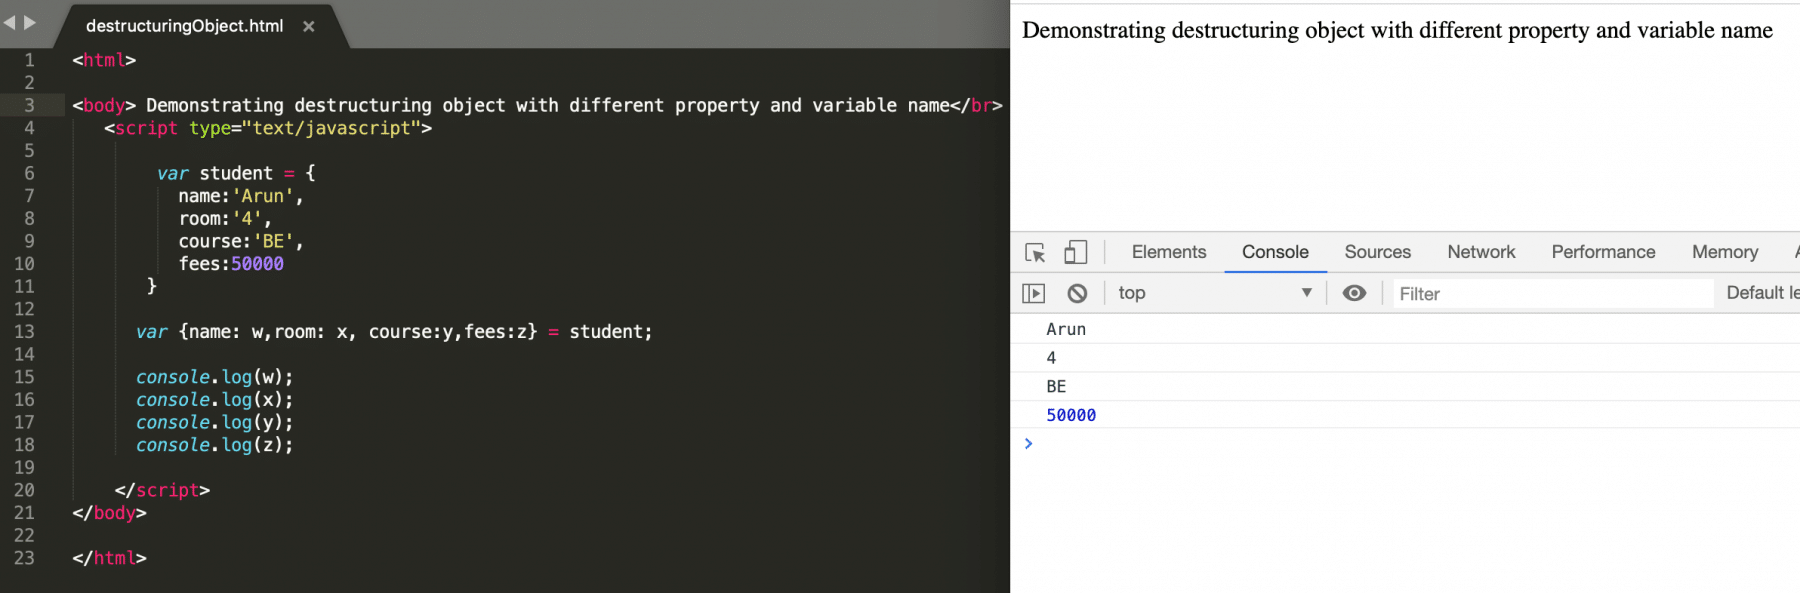Click the opening <html> tag
The image size is (1800, 593).
click(x=104, y=60)
